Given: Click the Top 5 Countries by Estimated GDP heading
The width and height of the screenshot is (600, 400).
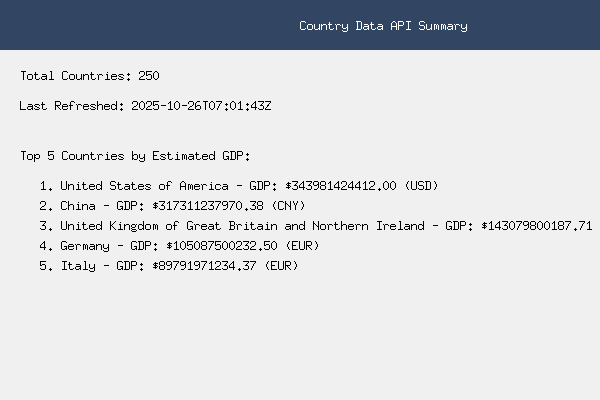Looking at the screenshot, I should pos(135,156).
